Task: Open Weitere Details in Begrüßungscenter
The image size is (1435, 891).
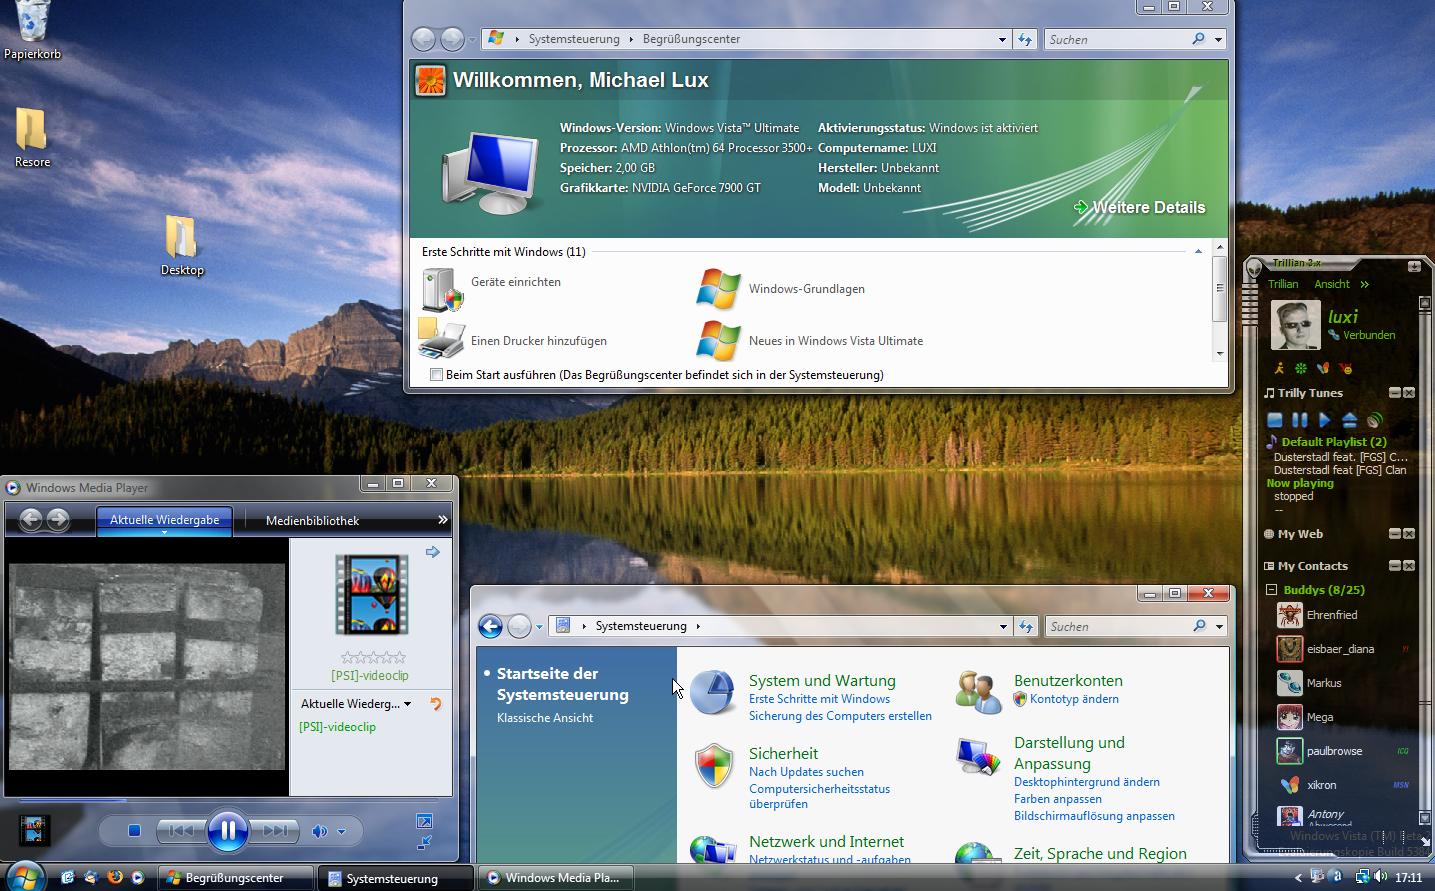Action: click(1139, 207)
